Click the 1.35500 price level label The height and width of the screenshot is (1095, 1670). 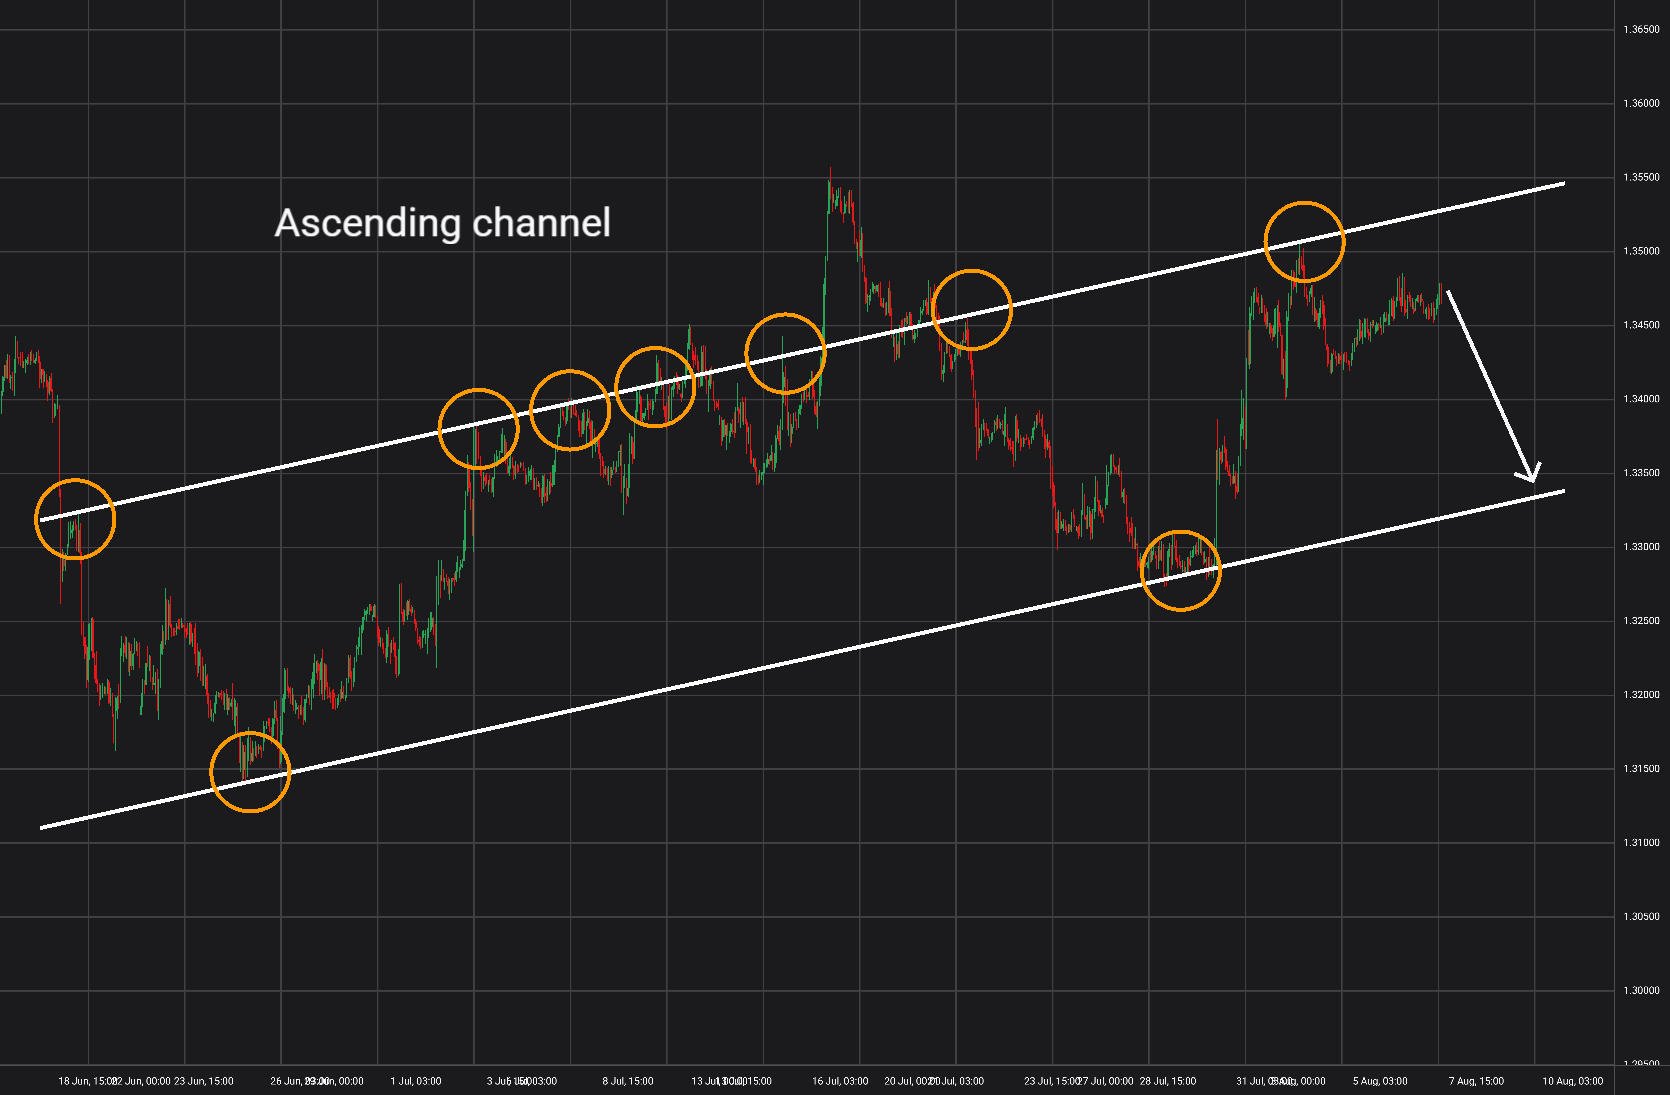coord(1641,178)
